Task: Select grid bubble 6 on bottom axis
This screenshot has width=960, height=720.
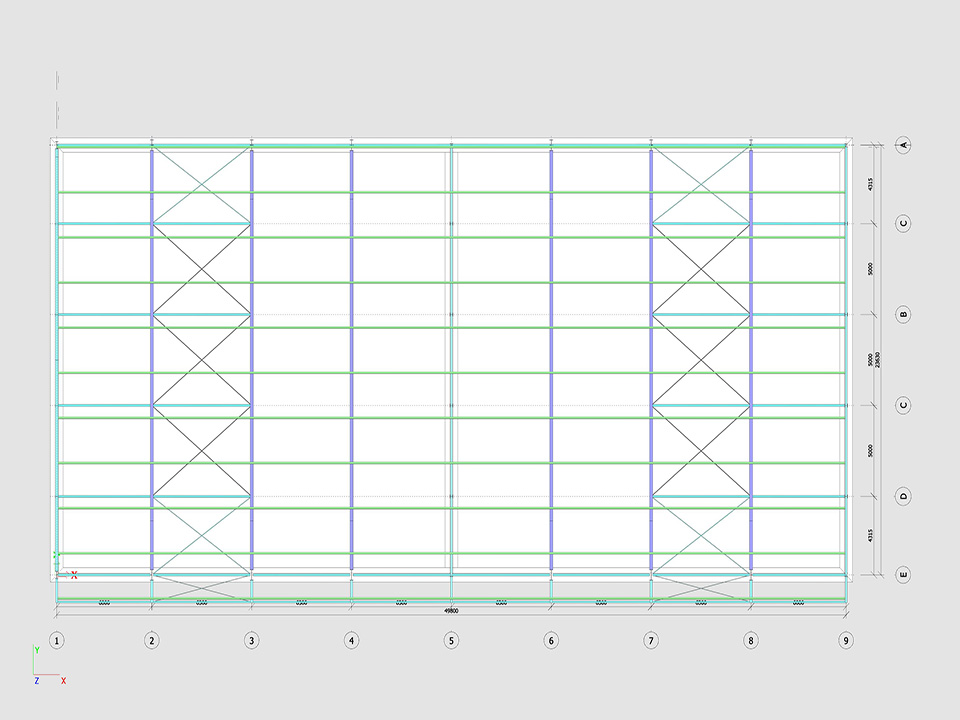Action: pos(551,640)
